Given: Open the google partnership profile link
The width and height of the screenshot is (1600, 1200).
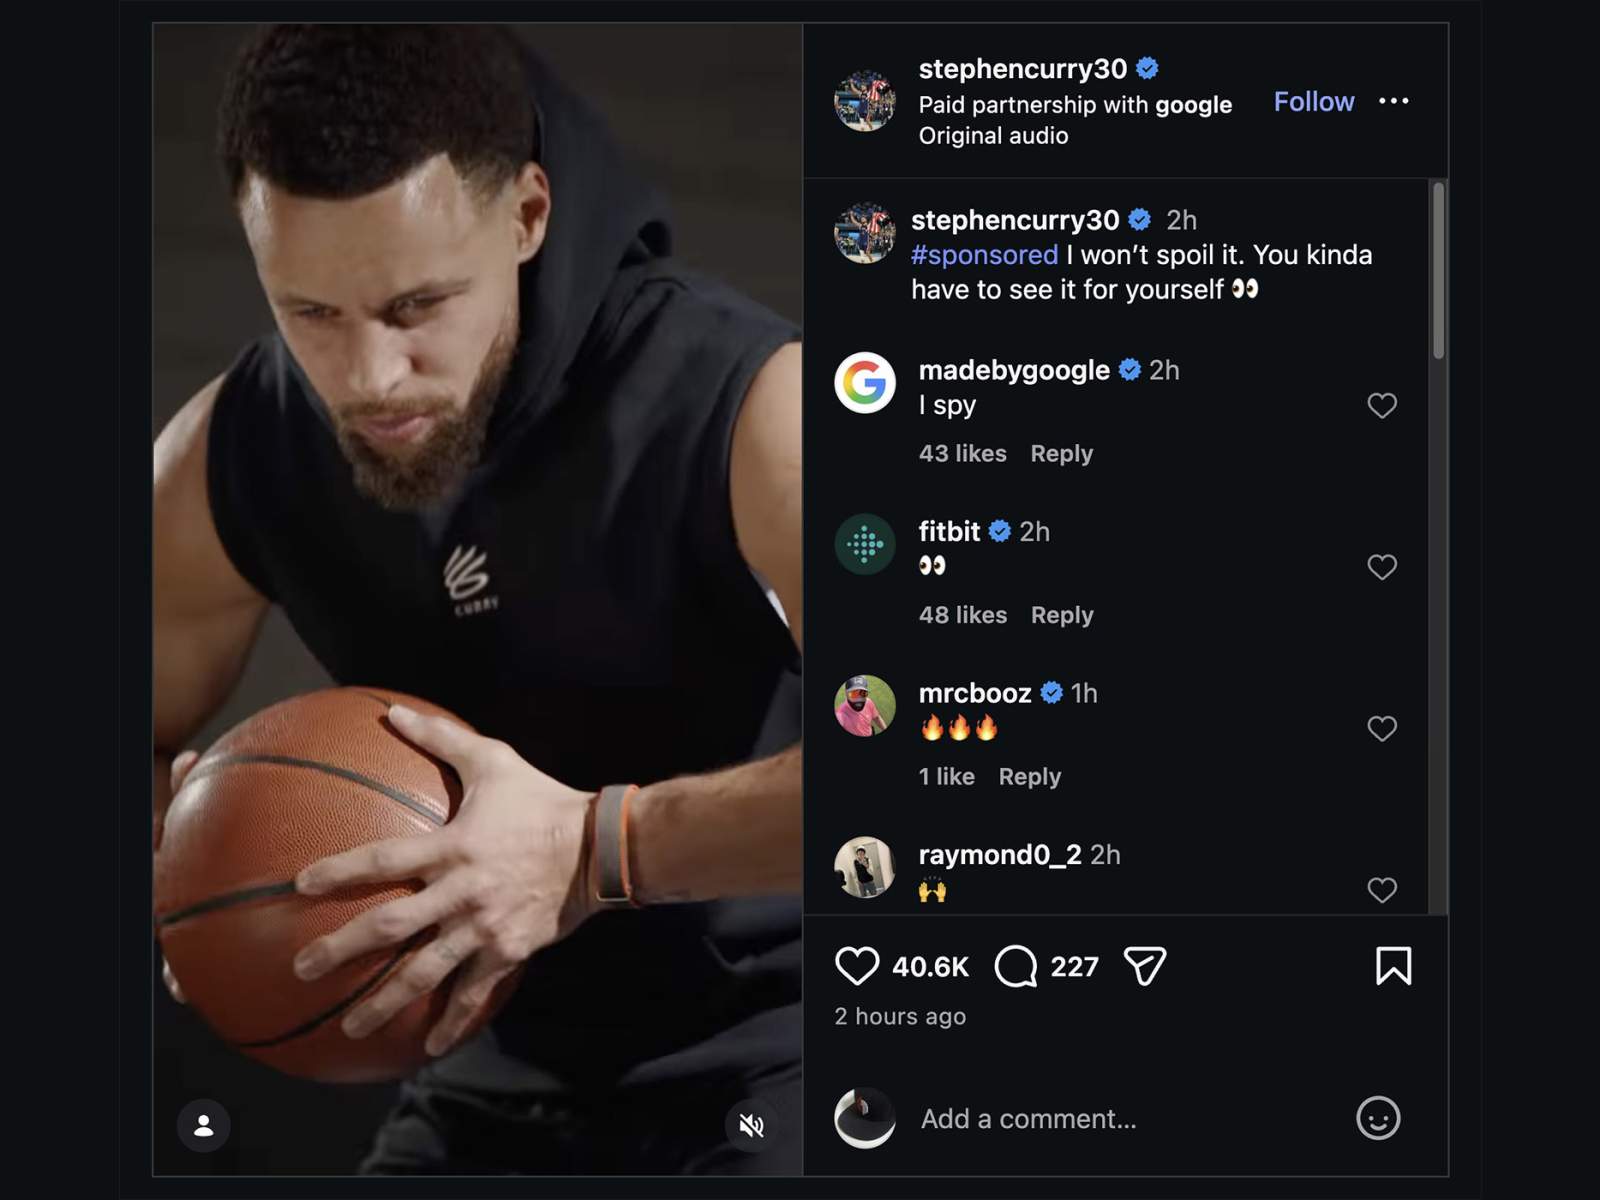Looking at the screenshot, I should (1193, 105).
